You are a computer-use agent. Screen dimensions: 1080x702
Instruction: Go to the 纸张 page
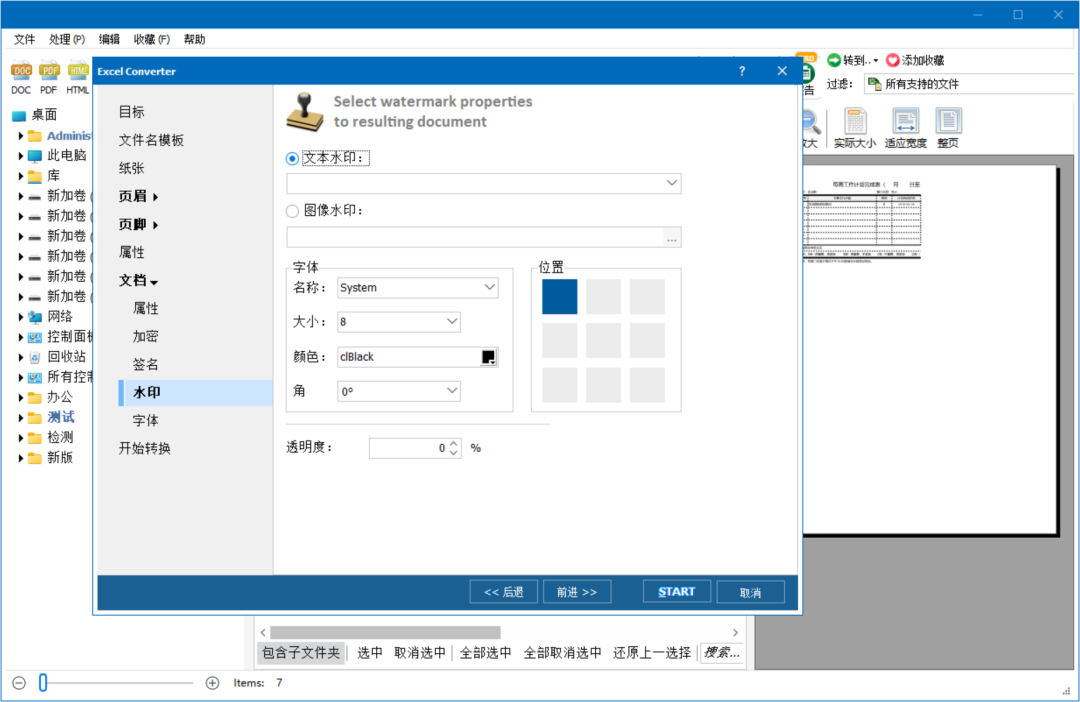[132, 168]
